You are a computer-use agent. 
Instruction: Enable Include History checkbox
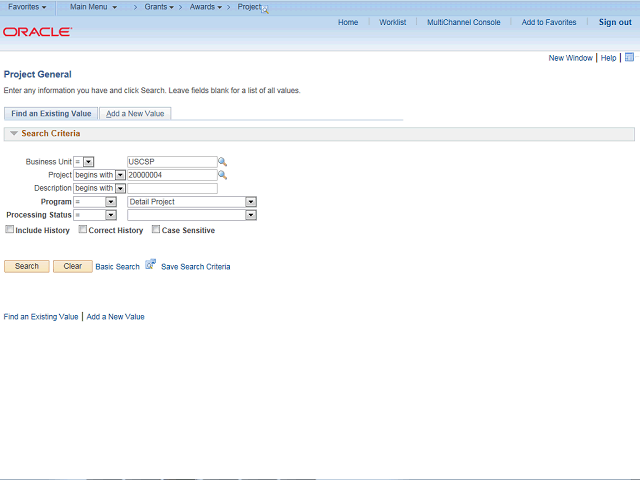(9, 229)
